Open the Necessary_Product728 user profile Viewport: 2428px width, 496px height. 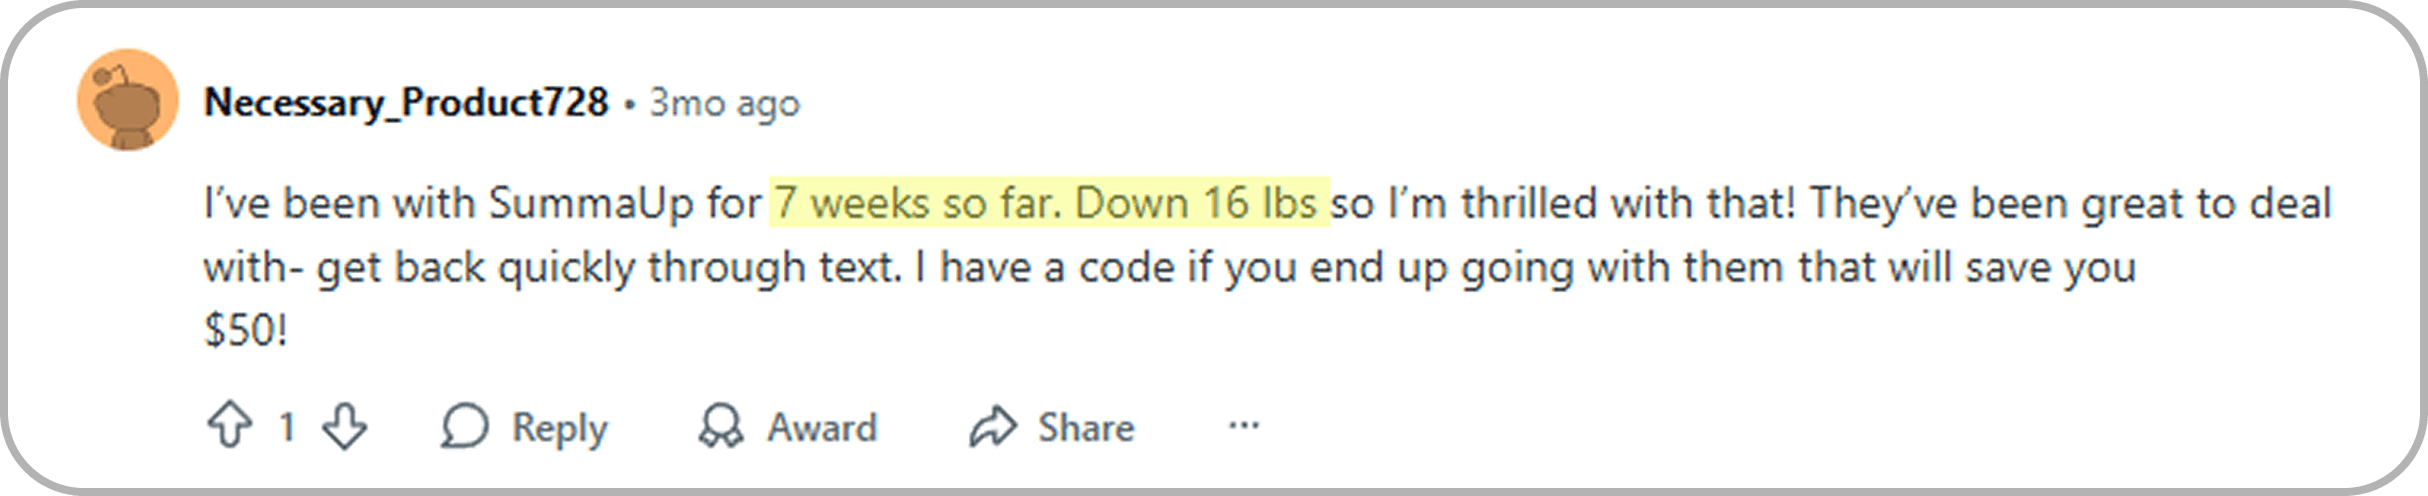(406, 103)
